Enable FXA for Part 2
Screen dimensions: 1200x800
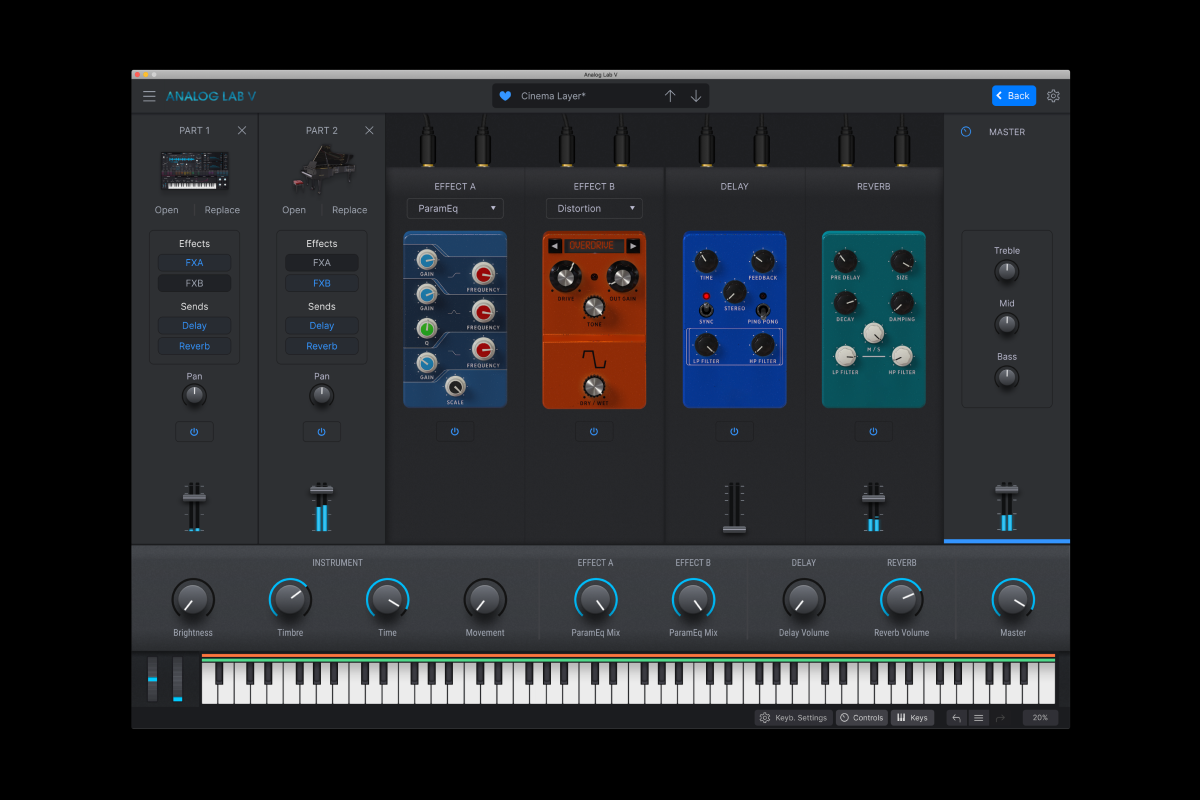[x=321, y=263]
